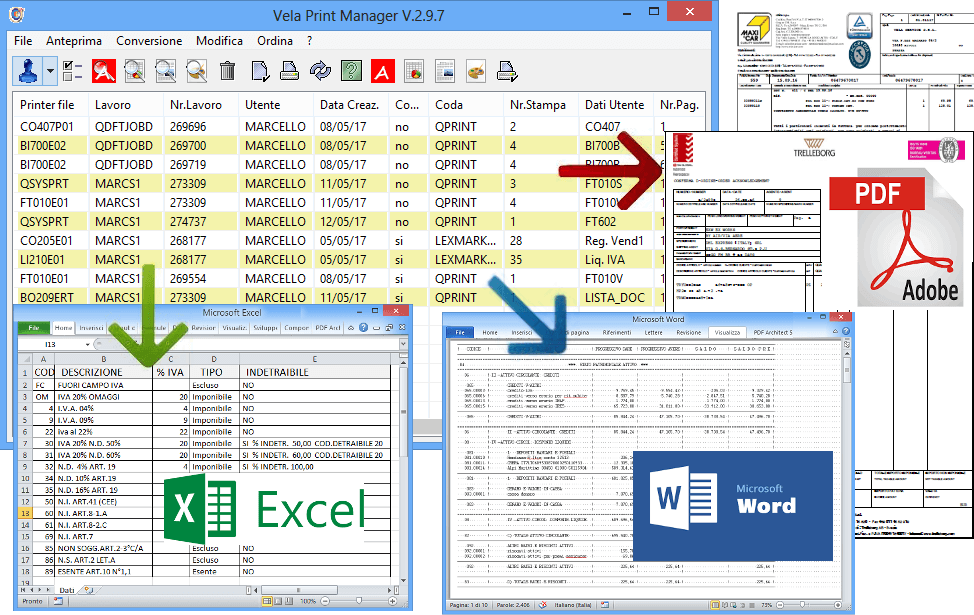The height and width of the screenshot is (615, 974).
Task: Open help via the green question mark icon
Action: (x=352, y=71)
